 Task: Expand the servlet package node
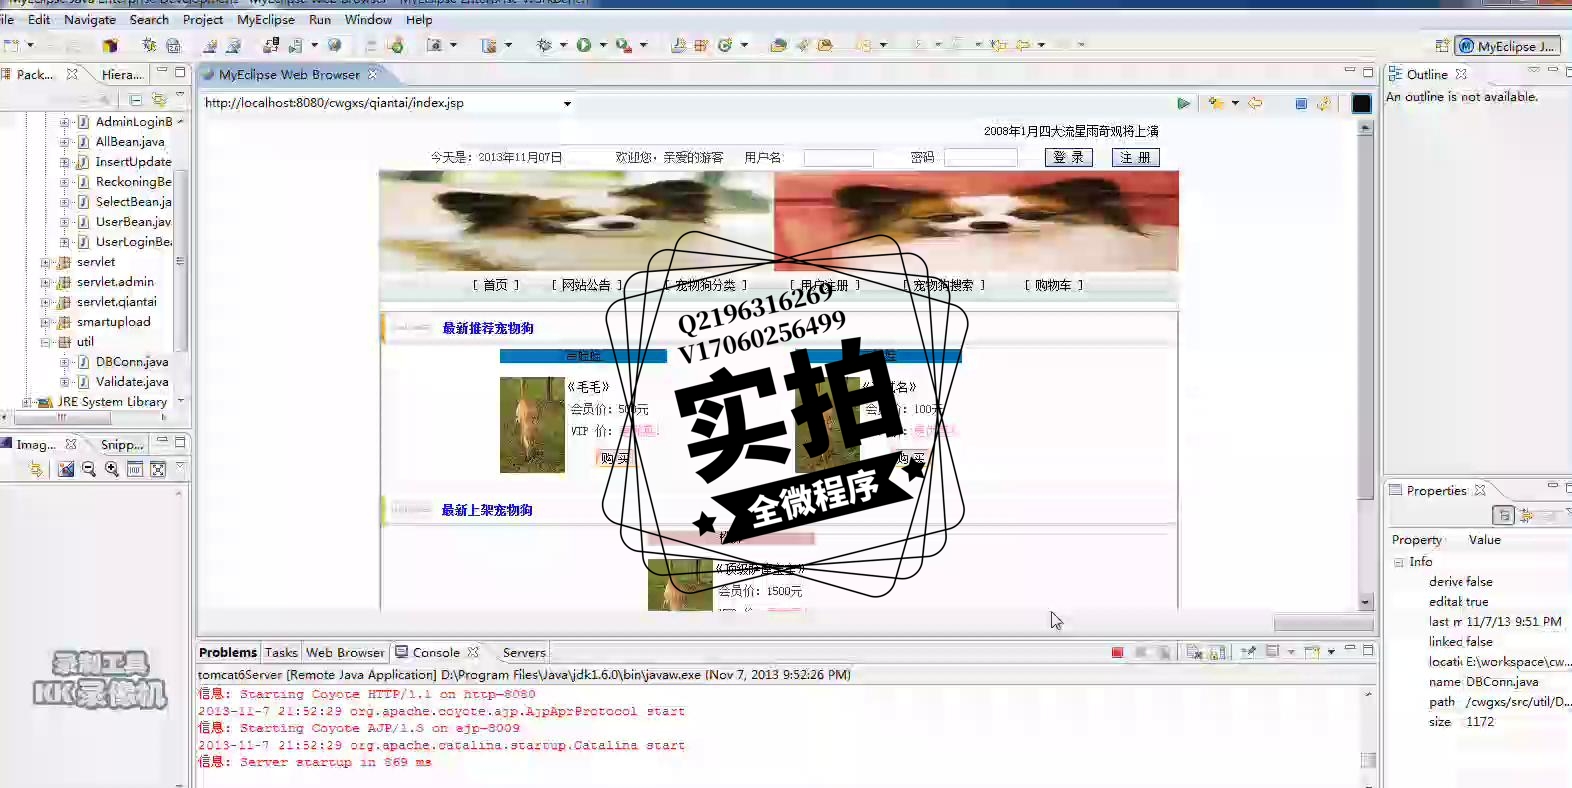[x=45, y=262]
